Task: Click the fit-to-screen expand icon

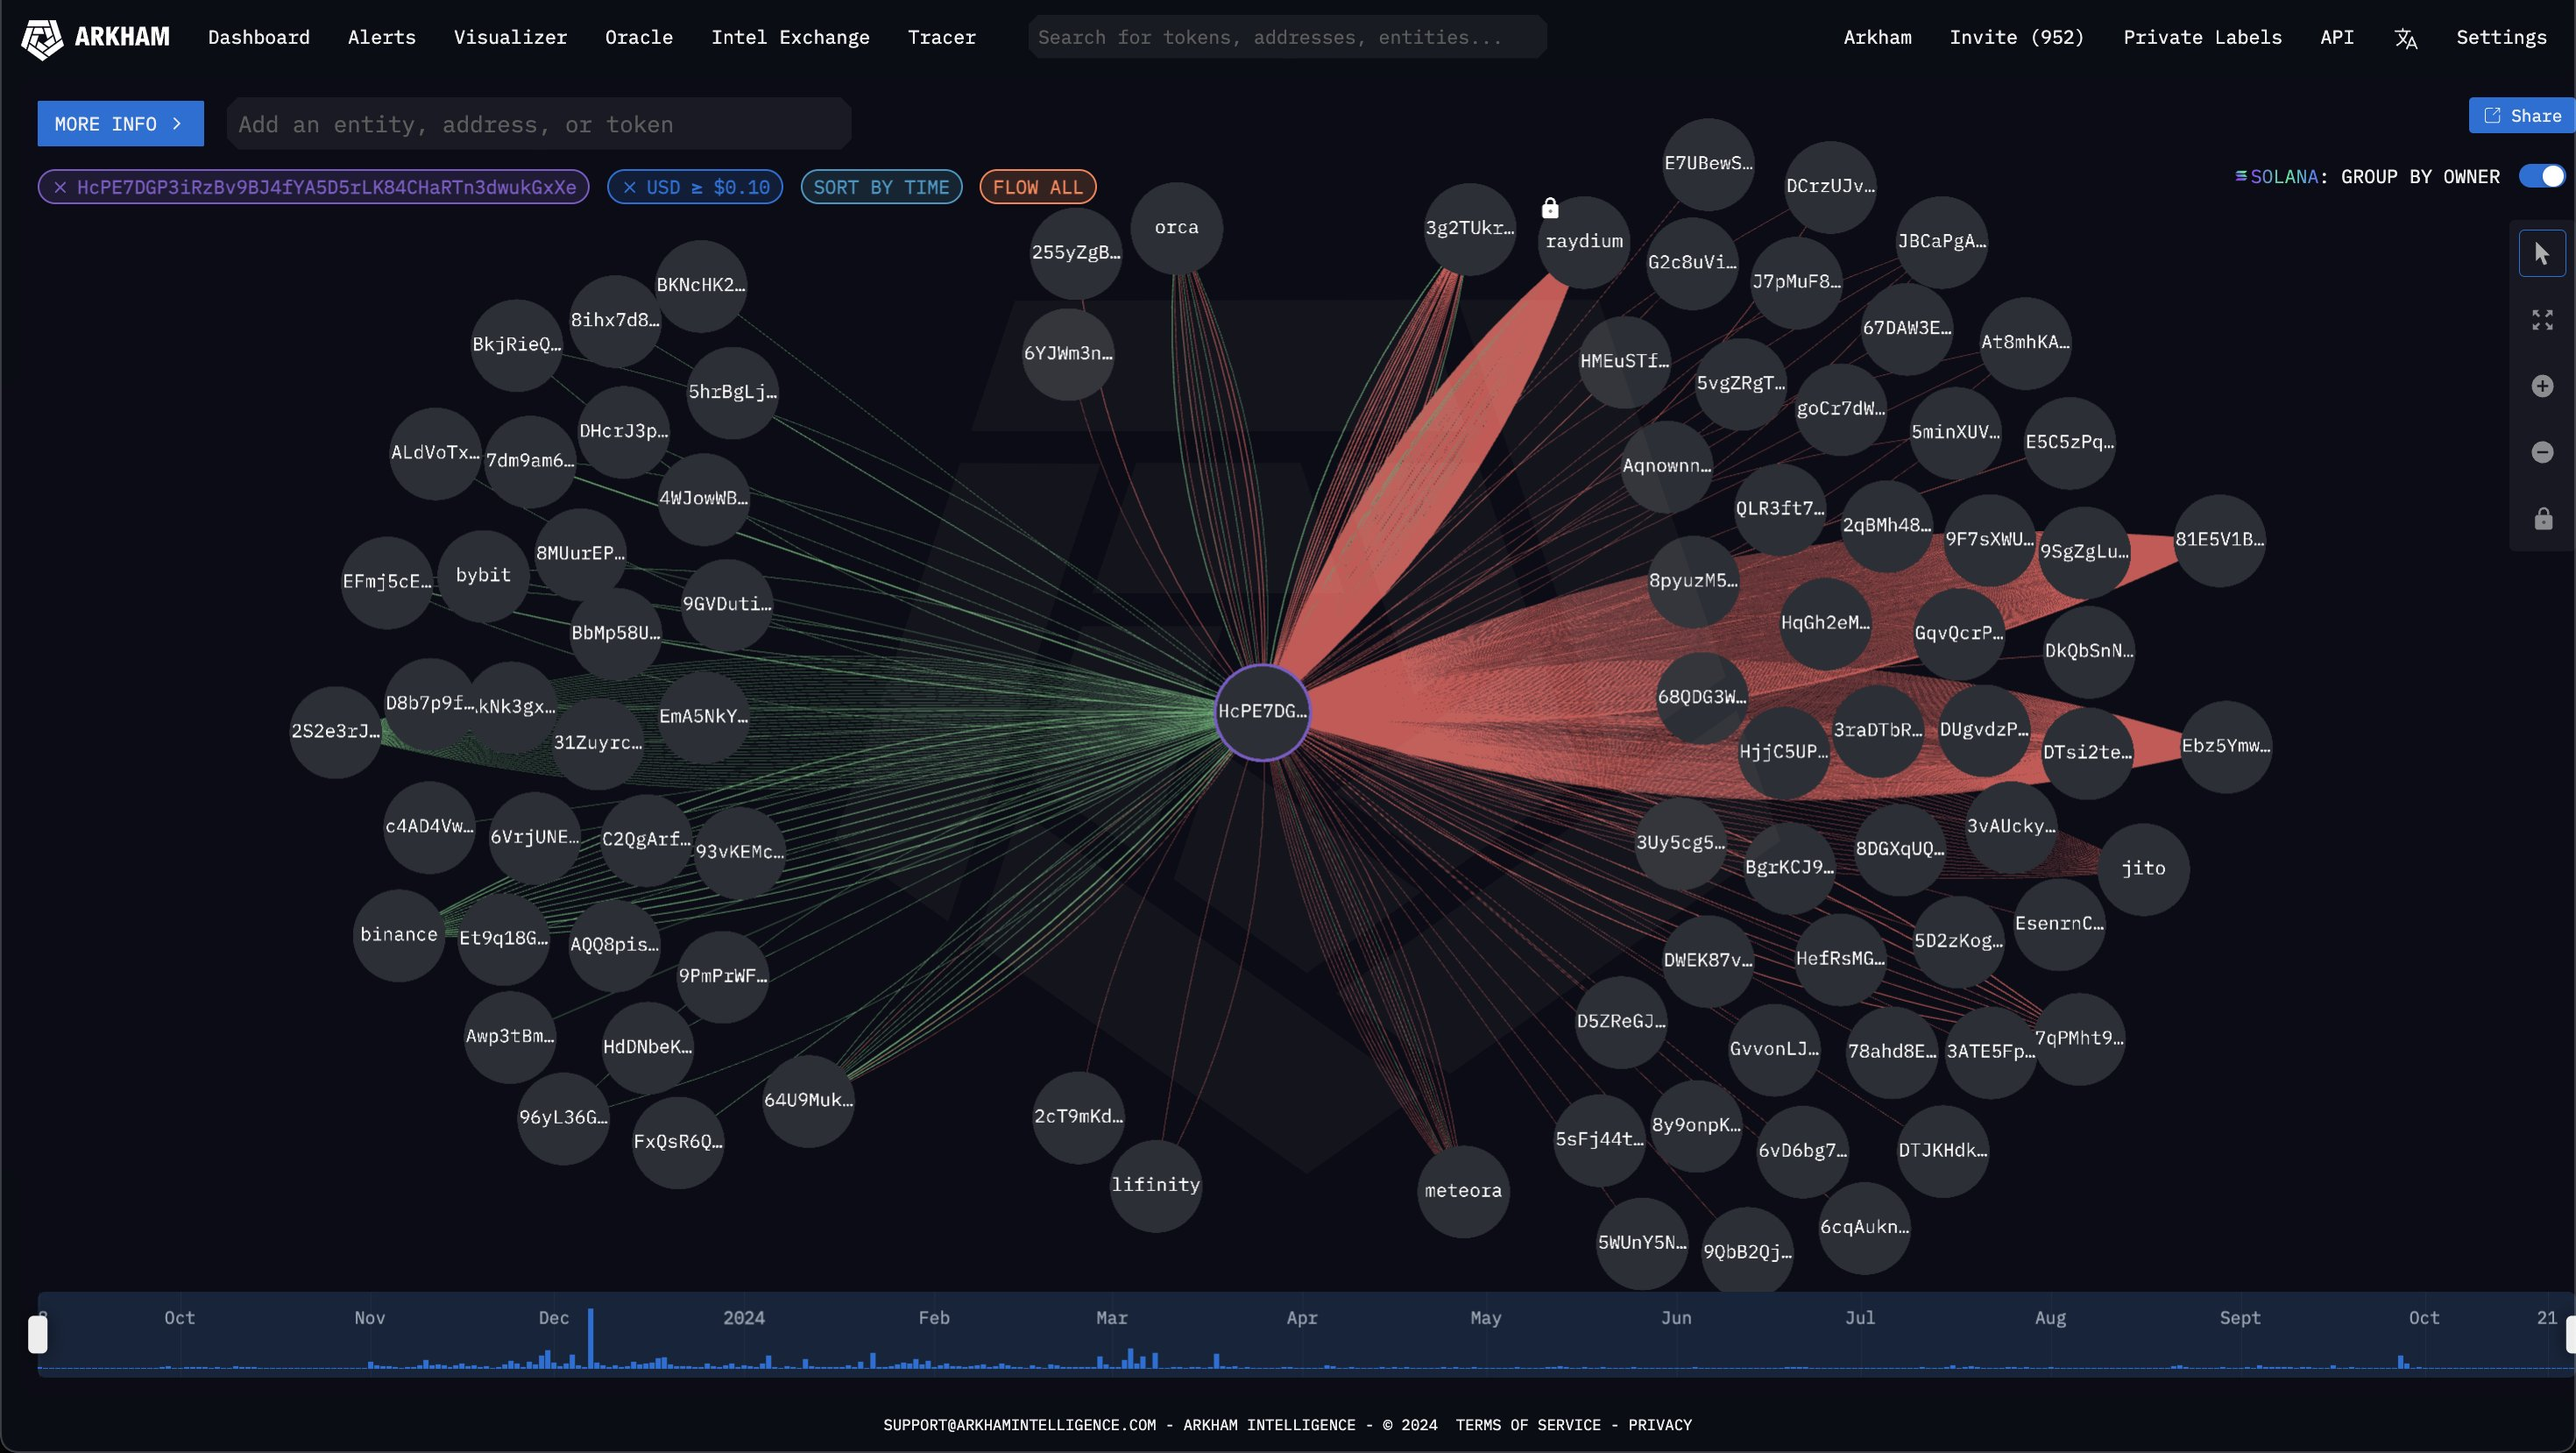Action: [x=2541, y=319]
